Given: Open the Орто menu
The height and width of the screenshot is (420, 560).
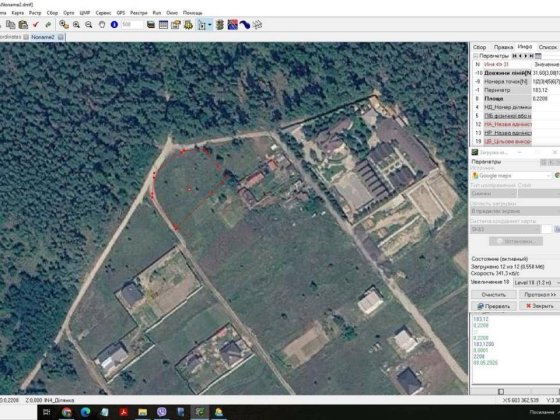Looking at the screenshot, I should pos(69,13).
